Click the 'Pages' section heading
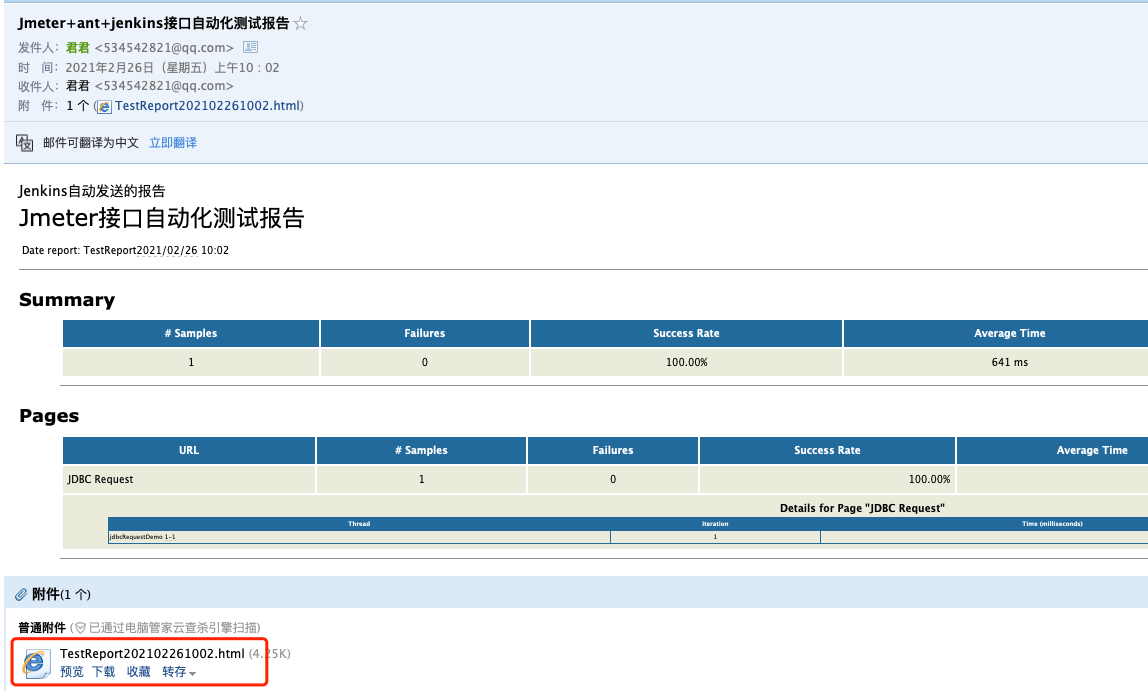The width and height of the screenshot is (1148, 691). (x=49, y=416)
